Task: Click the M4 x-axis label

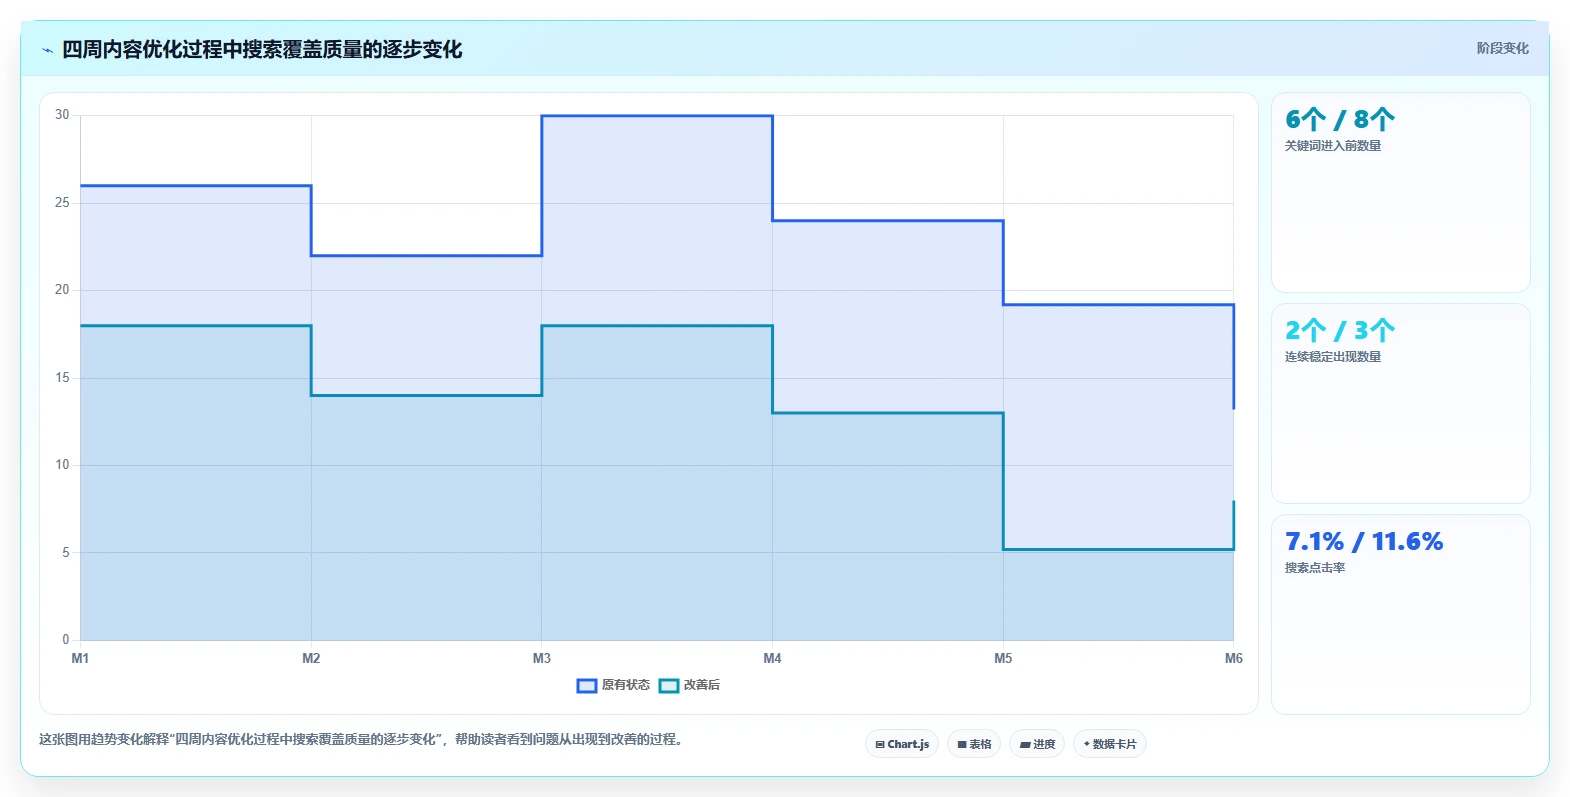Action: (x=772, y=658)
